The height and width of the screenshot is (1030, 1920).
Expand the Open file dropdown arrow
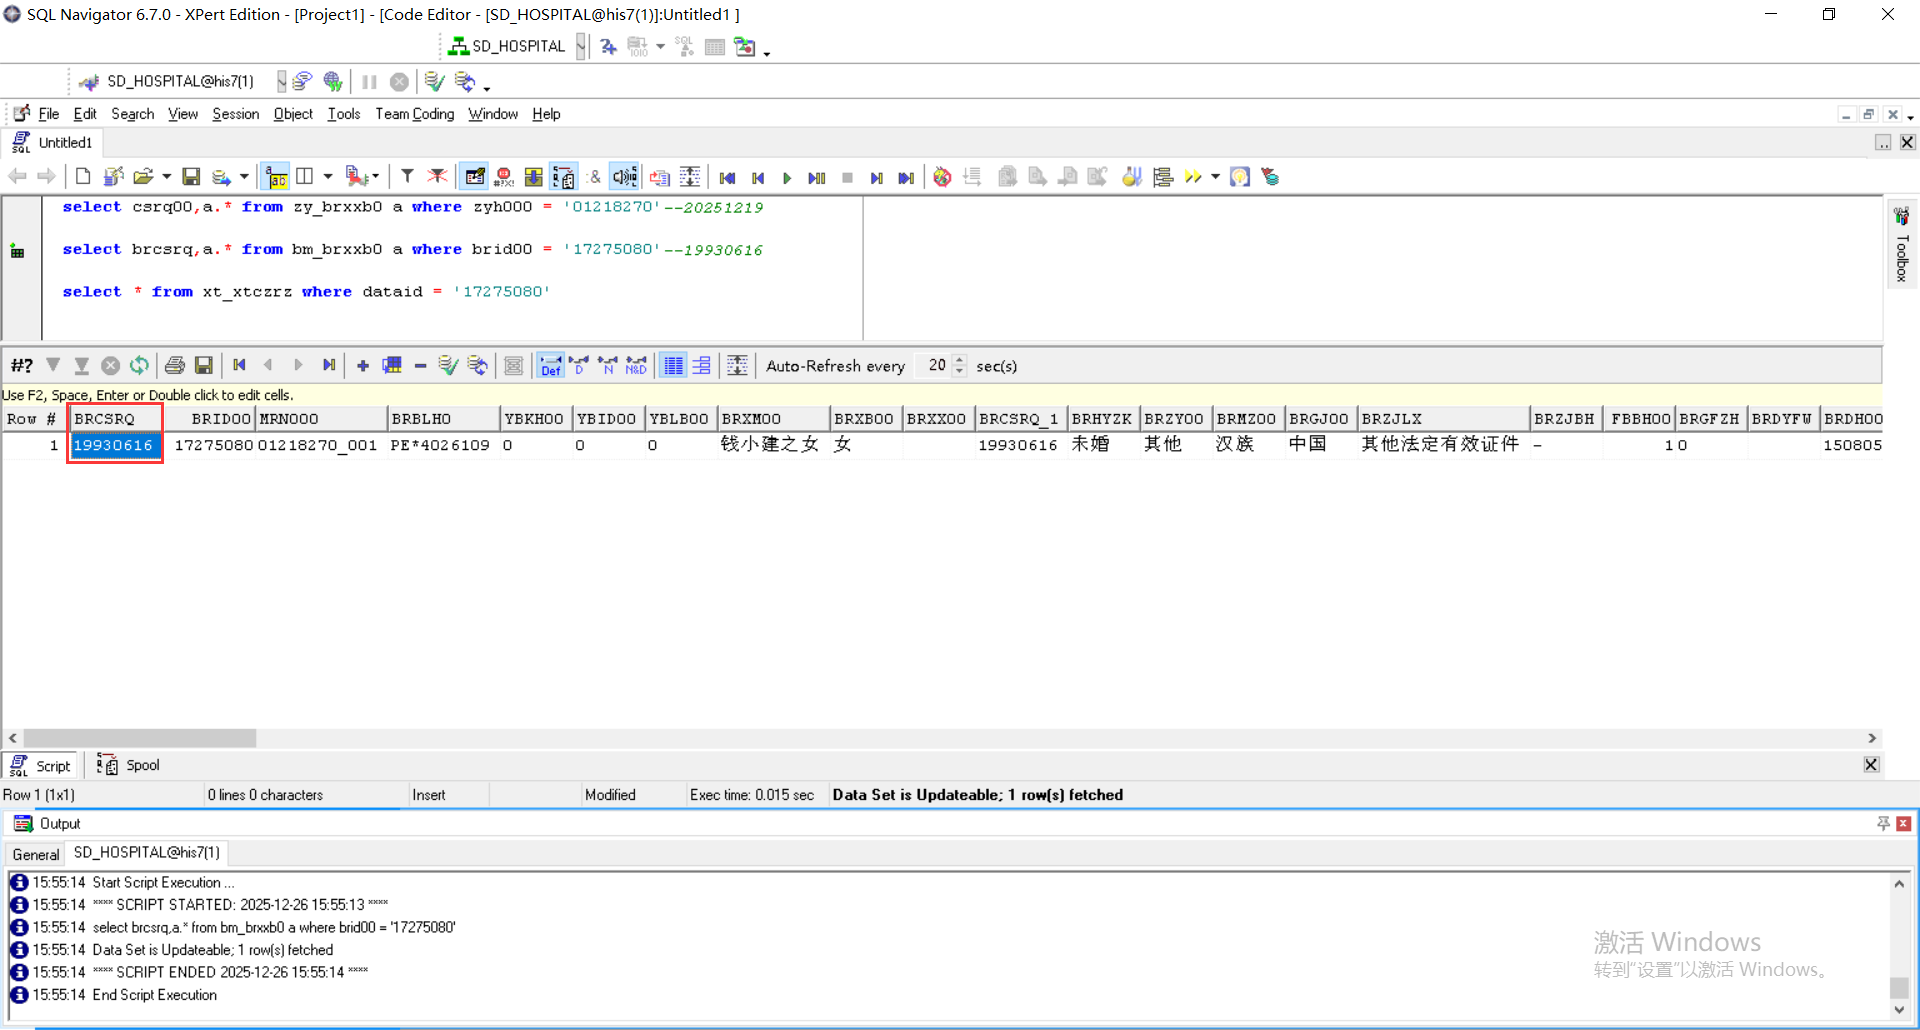point(166,177)
